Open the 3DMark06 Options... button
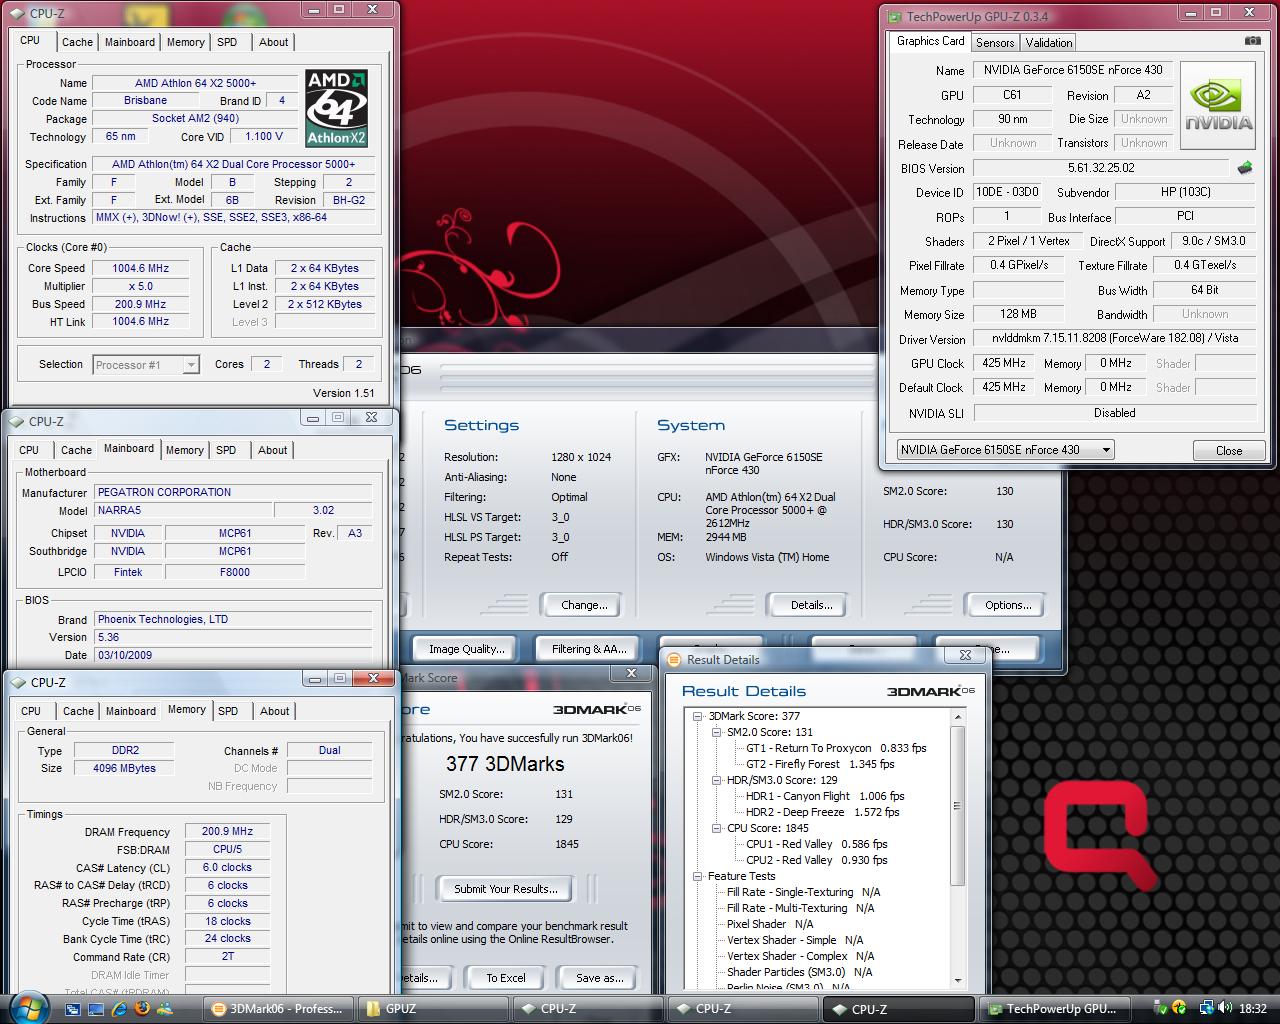The width and height of the screenshot is (1280, 1024). (x=1008, y=605)
